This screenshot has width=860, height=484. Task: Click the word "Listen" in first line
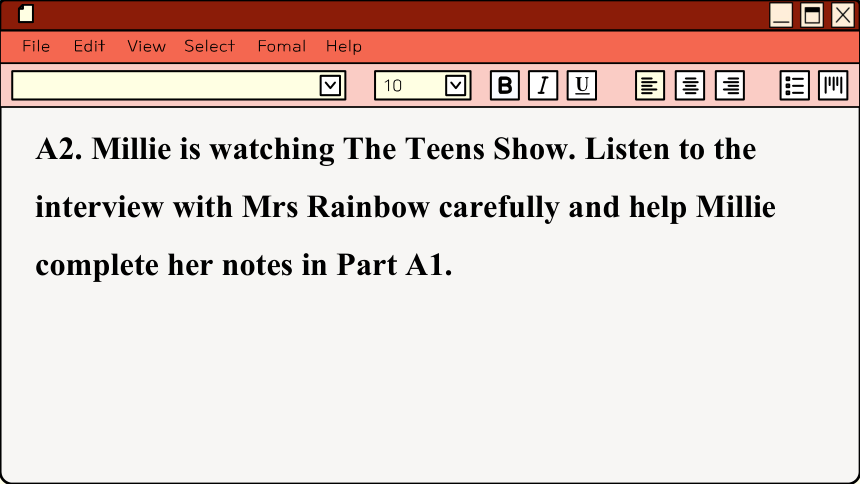(627, 149)
